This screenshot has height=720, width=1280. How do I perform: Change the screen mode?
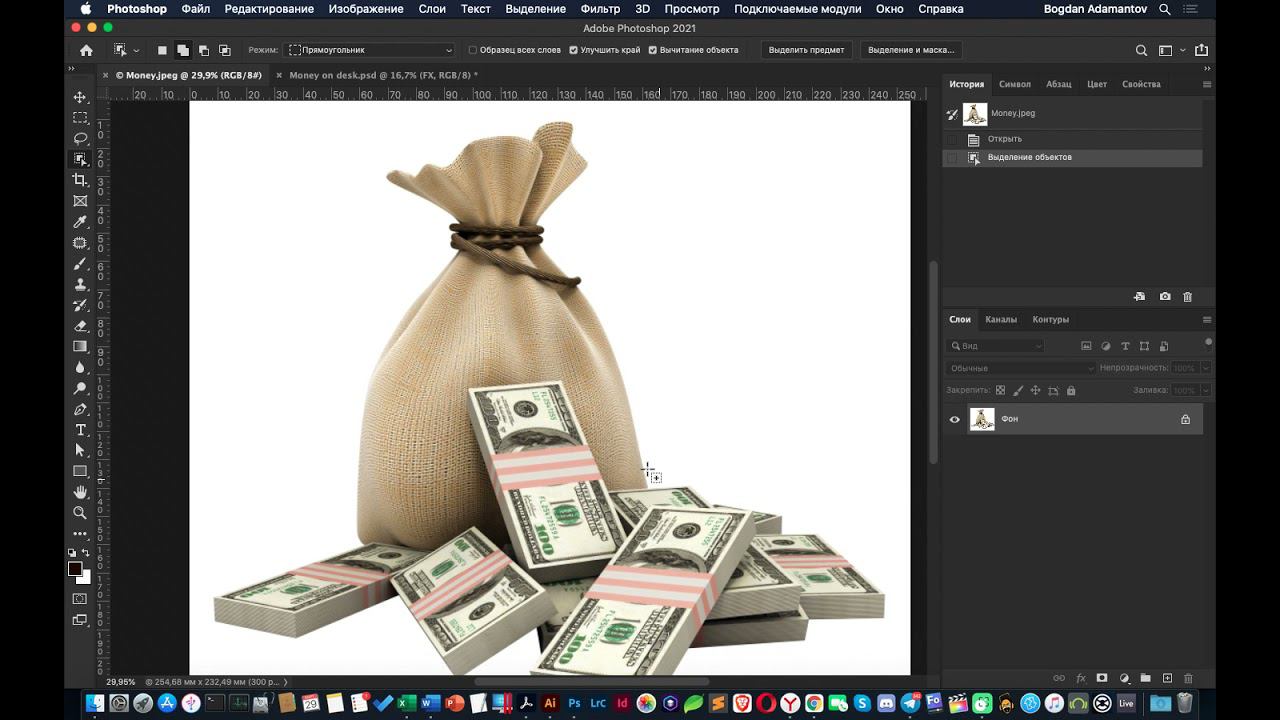pos(80,620)
